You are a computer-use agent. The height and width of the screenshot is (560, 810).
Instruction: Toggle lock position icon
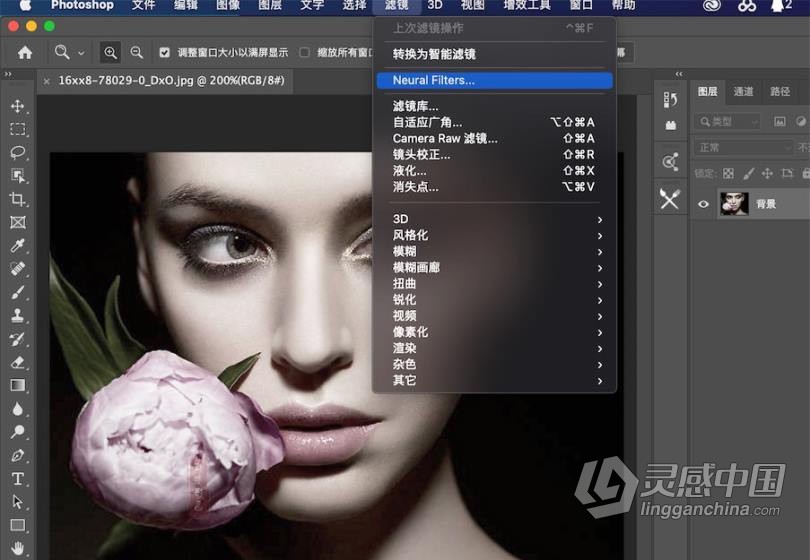767,174
